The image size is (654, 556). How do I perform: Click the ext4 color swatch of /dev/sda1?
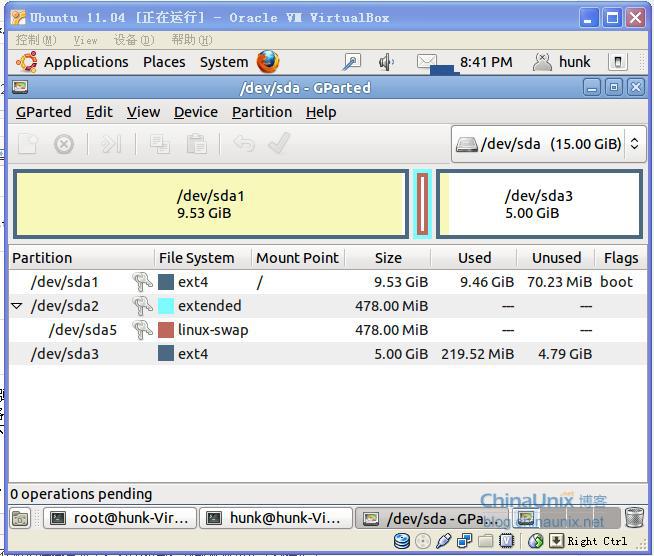point(166,282)
